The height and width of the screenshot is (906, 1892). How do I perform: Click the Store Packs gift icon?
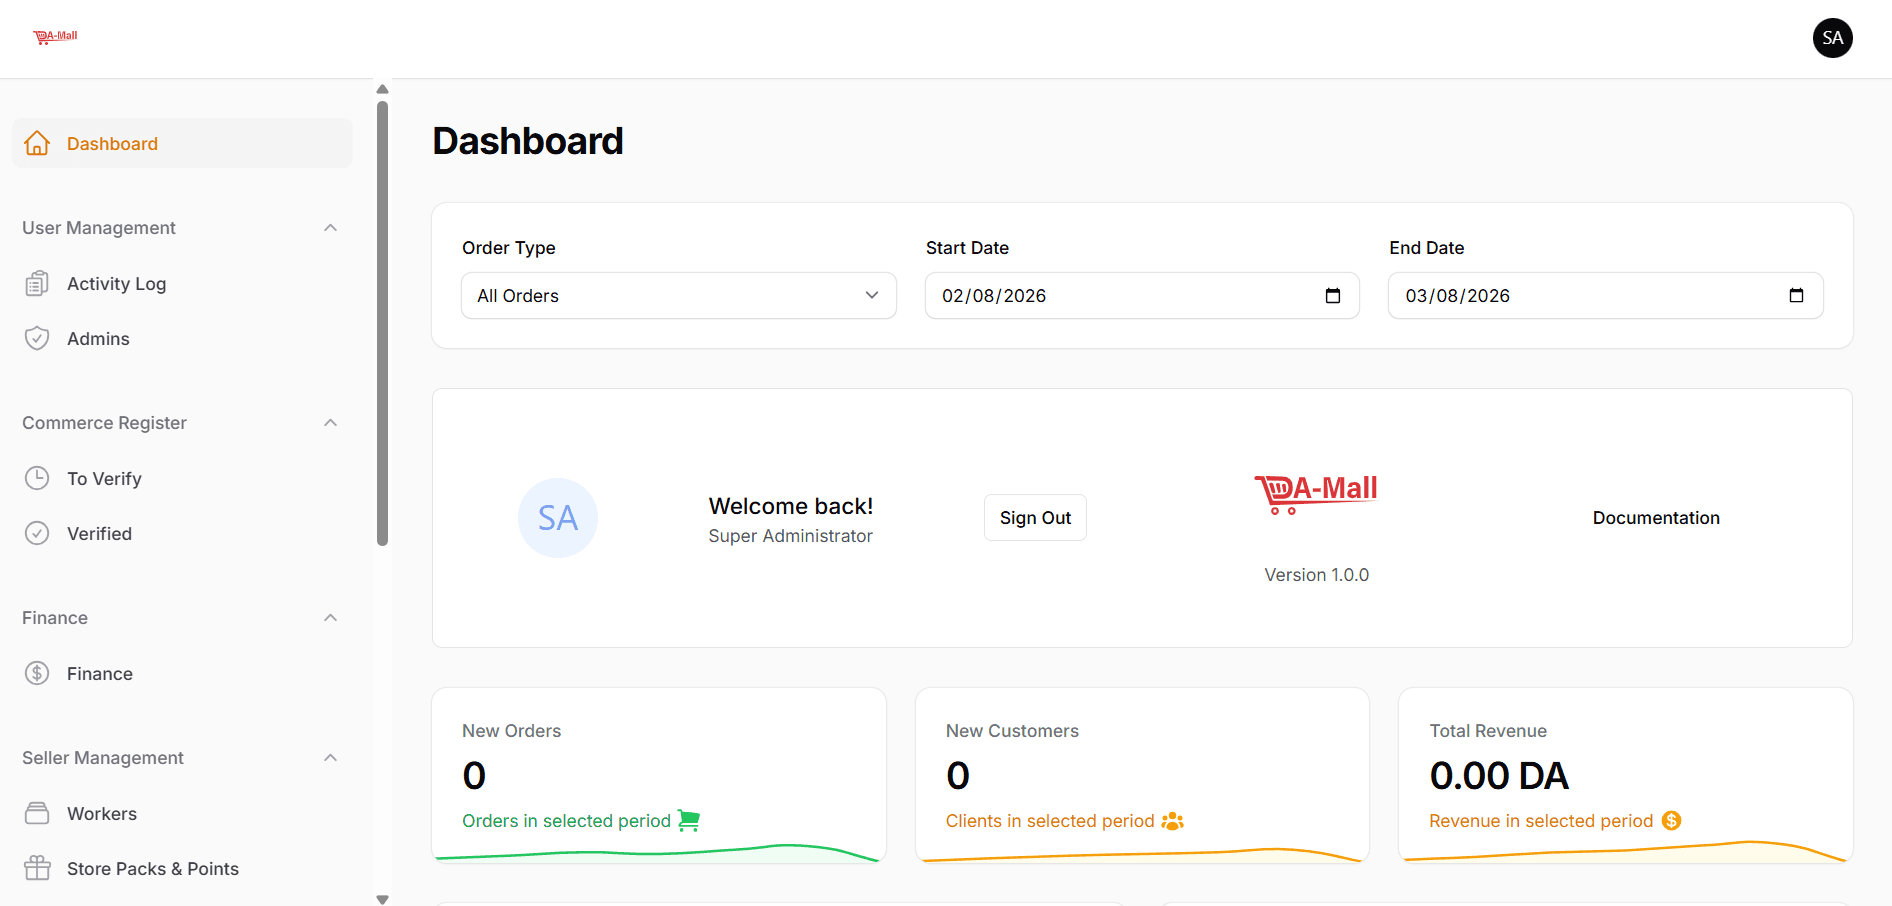37,868
